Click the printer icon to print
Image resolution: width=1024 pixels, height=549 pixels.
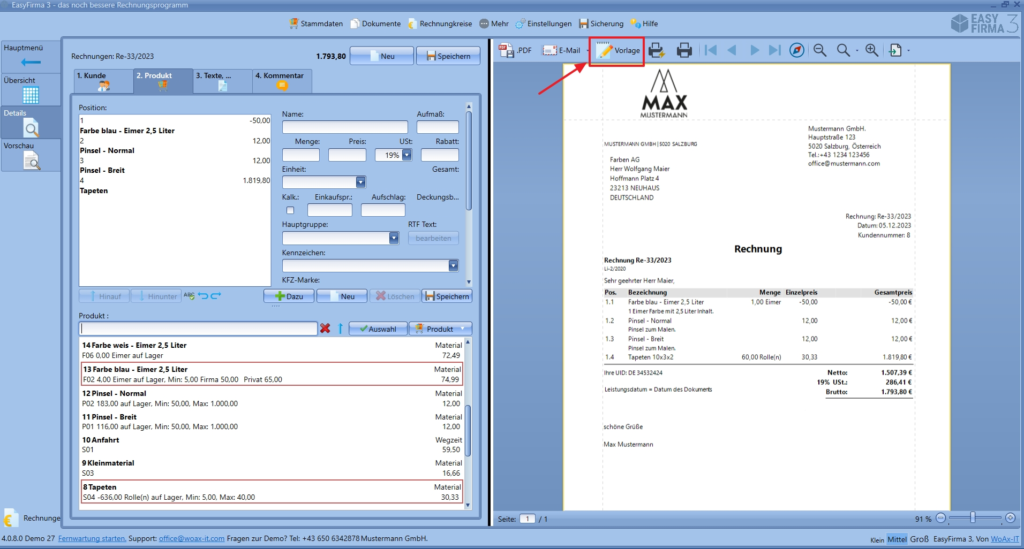click(685, 50)
